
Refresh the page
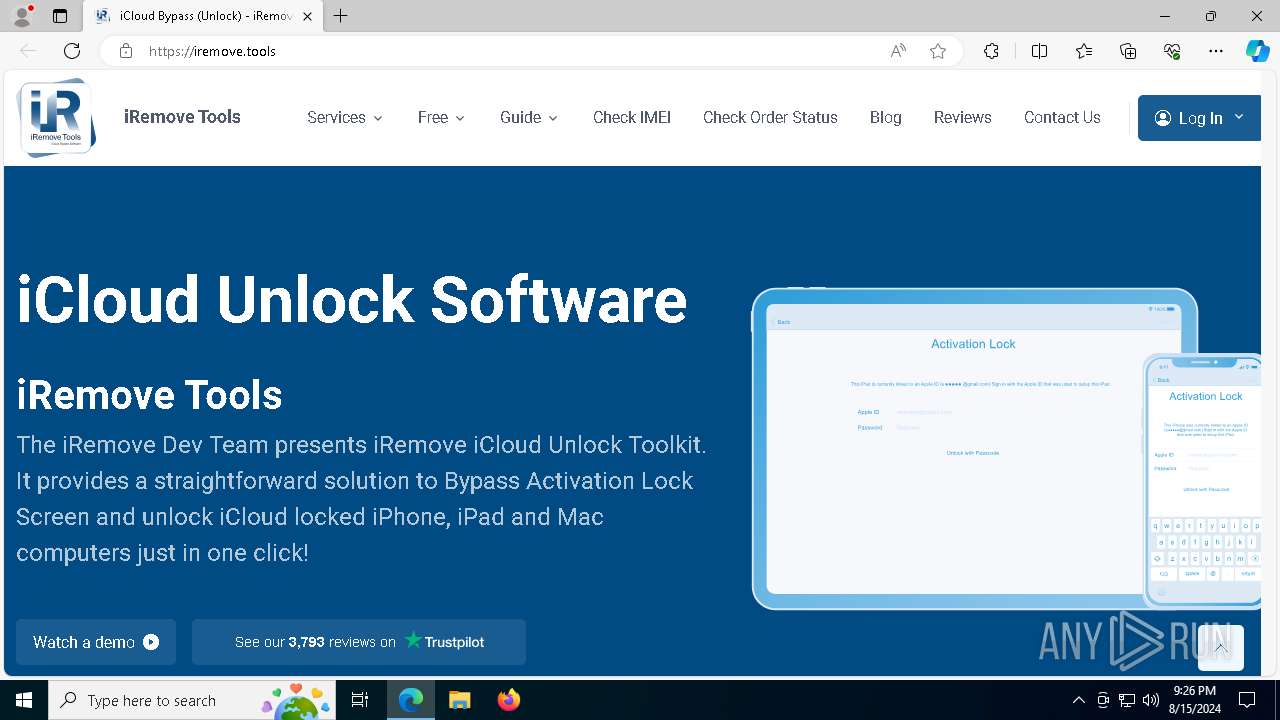click(72, 51)
